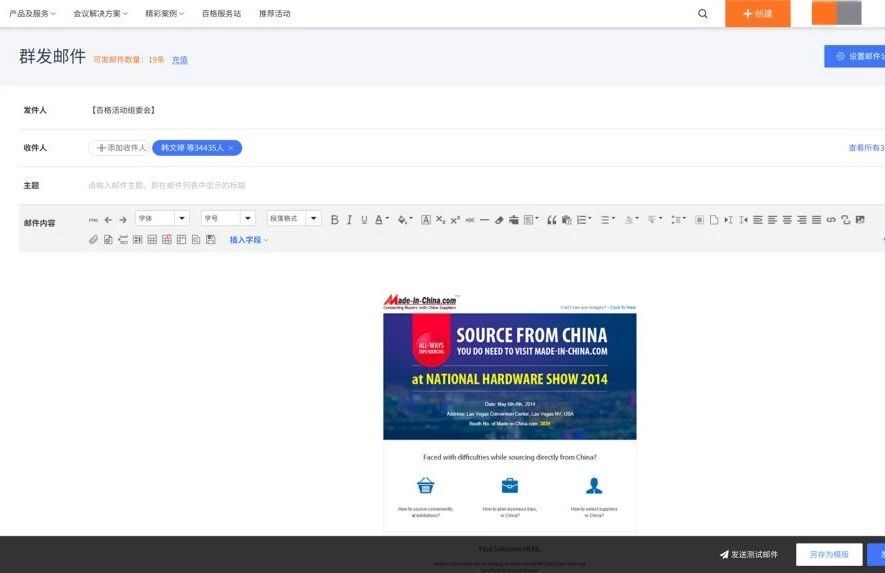This screenshot has height=573, width=885.
Task: Click the boxed A character border icon
Action: tap(426, 220)
